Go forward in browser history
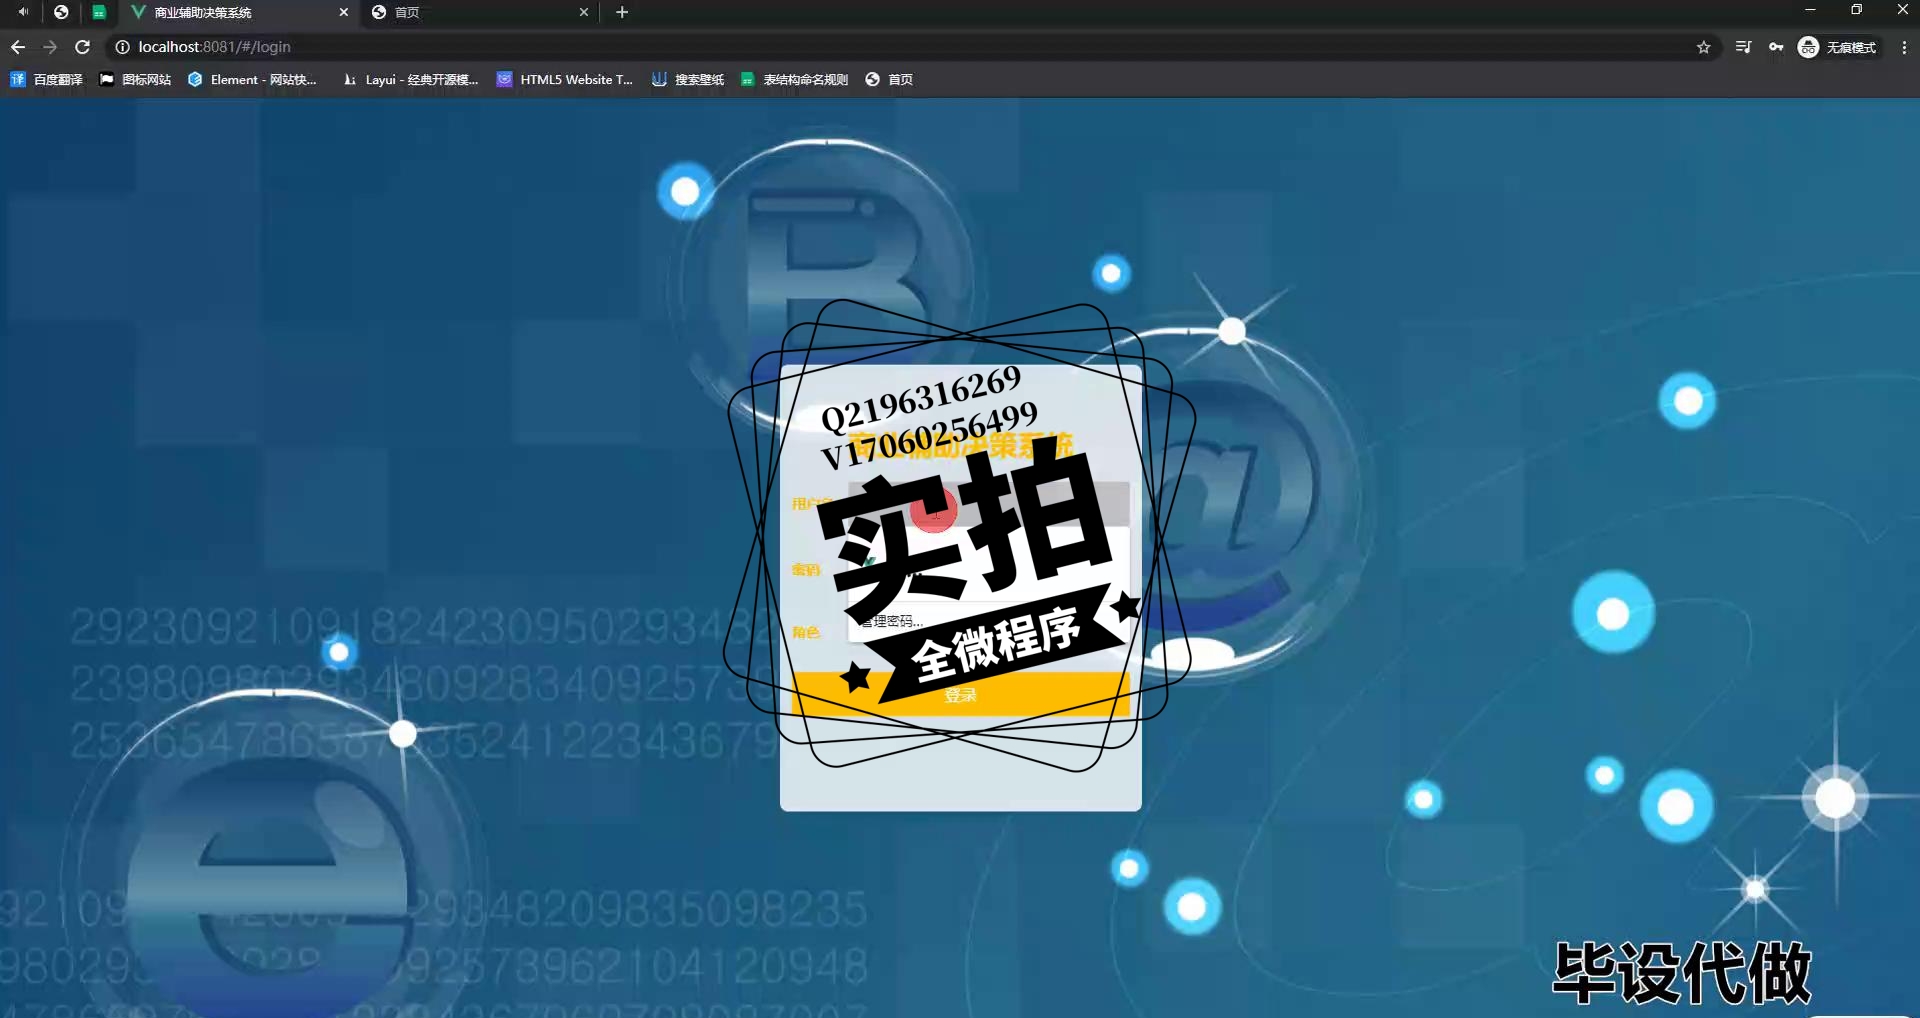The height and width of the screenshot is (1018, 1920). pyautogui.click(x=50, y=47)
